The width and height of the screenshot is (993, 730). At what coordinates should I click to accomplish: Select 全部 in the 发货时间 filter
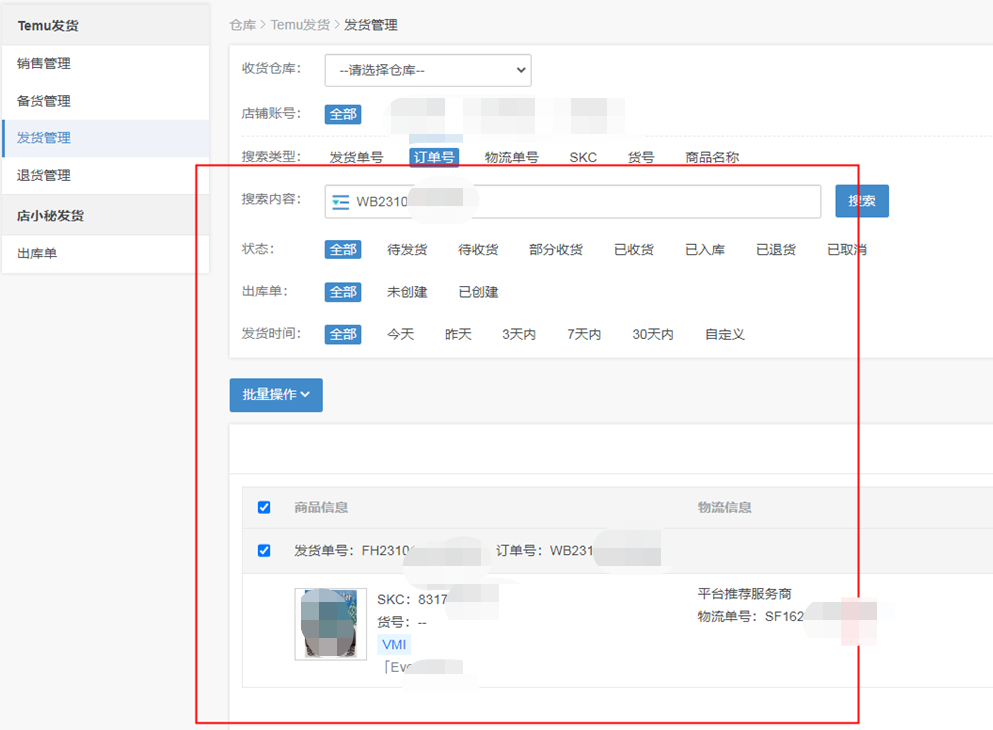pos(343,334)
